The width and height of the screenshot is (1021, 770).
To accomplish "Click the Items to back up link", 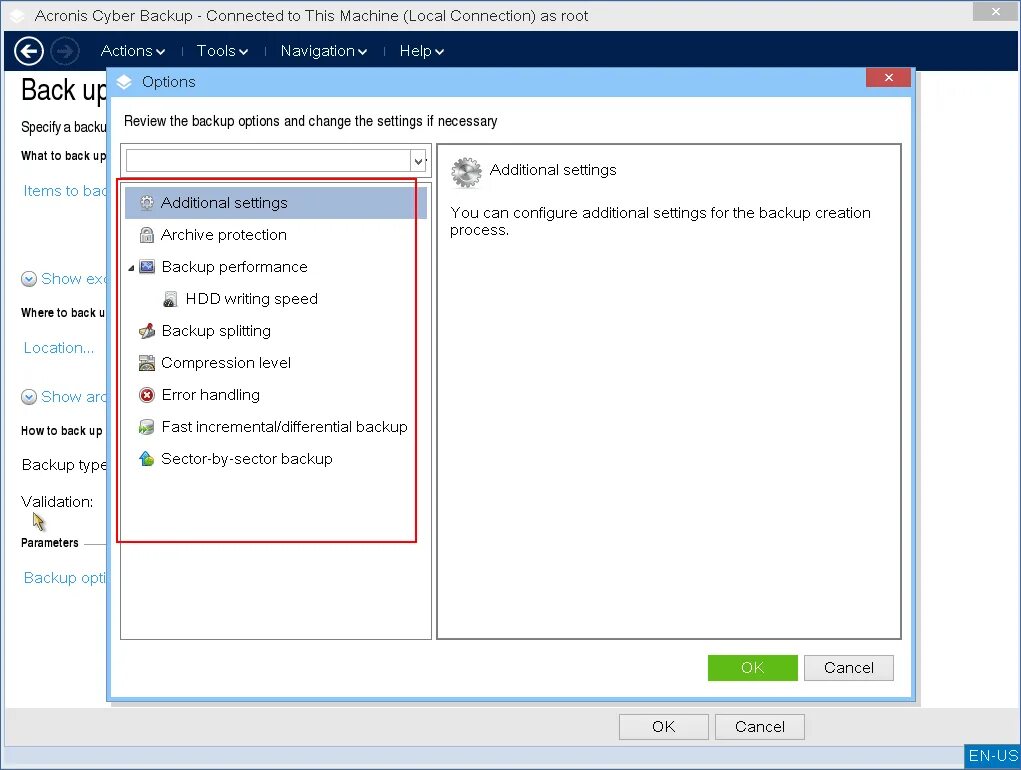I will click(64, 191).
